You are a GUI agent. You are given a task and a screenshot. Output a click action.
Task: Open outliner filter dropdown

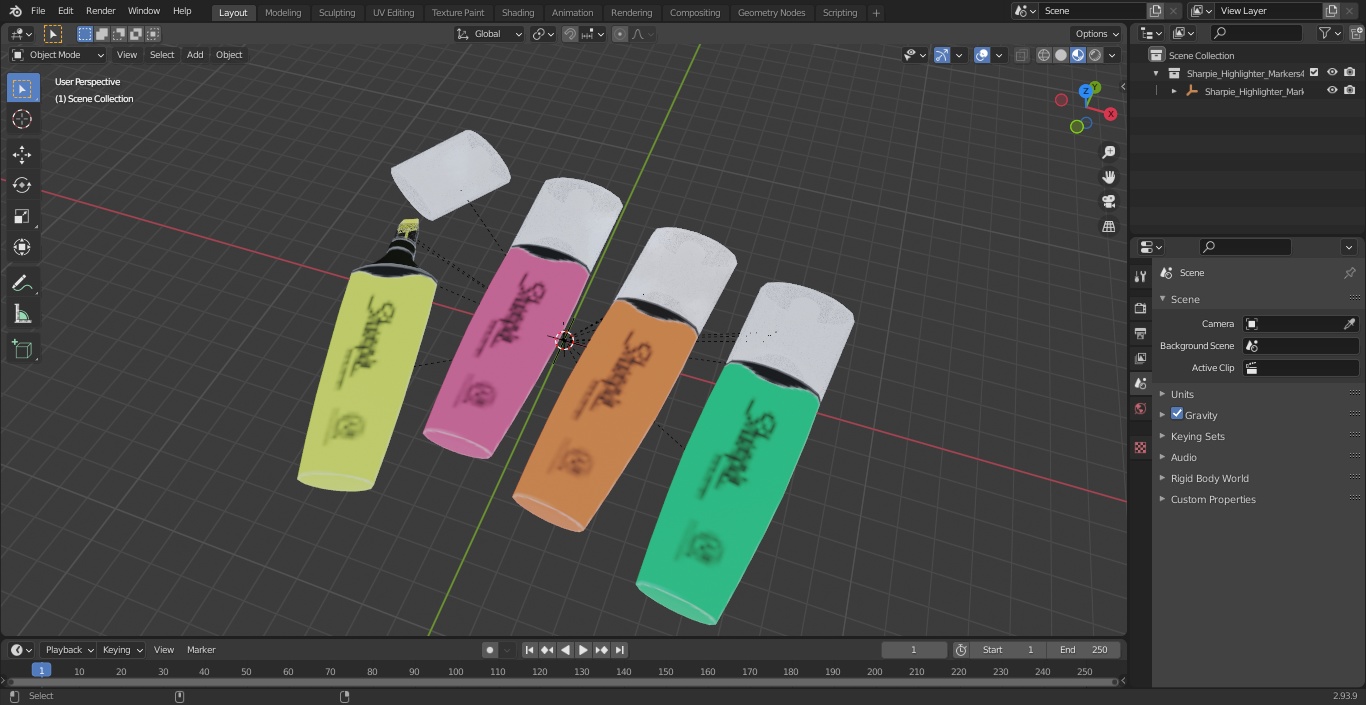[1328, 33]
